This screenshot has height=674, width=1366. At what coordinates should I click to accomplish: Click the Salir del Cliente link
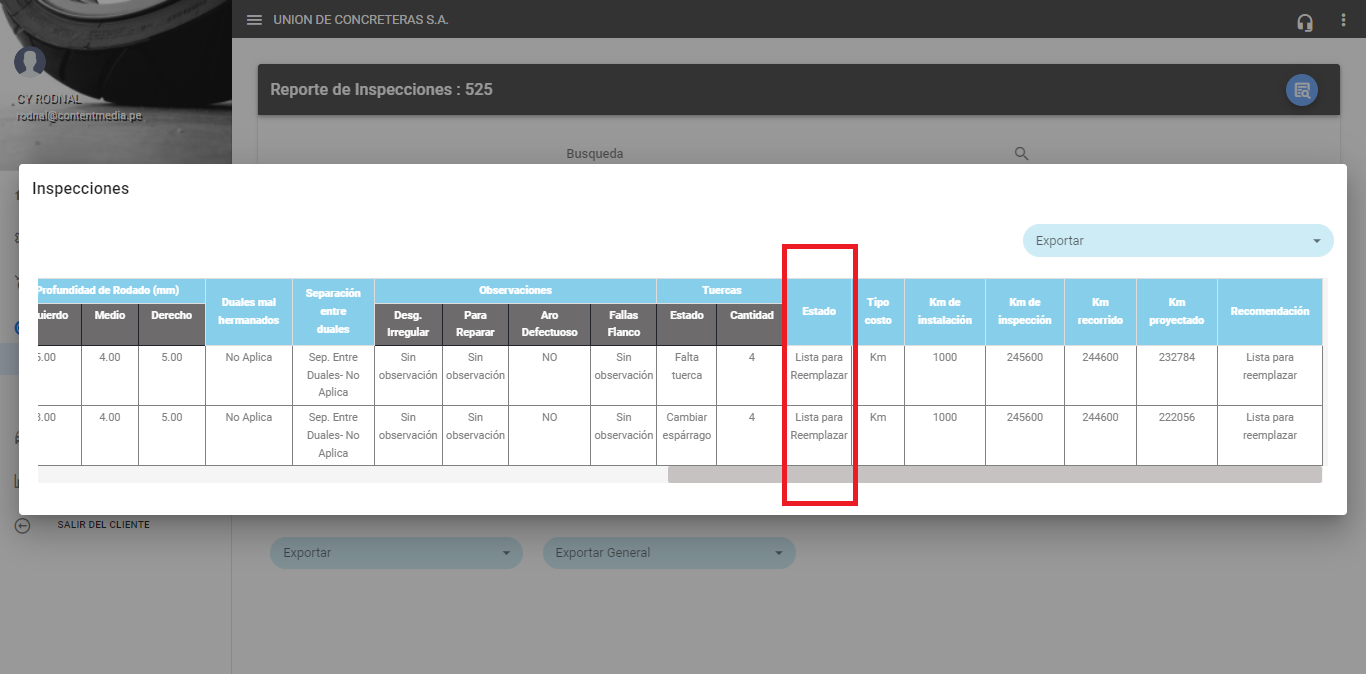[103, 525]
